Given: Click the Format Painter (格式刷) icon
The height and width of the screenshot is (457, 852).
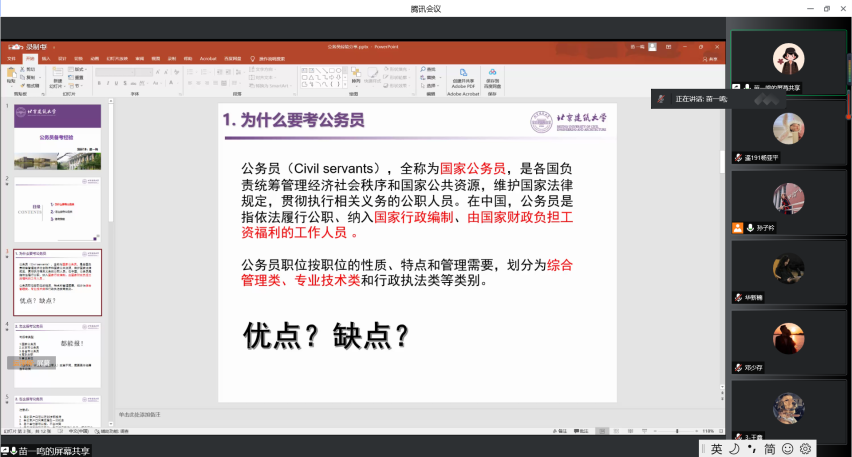Looking at the screenshot, I should pos(30,86).
